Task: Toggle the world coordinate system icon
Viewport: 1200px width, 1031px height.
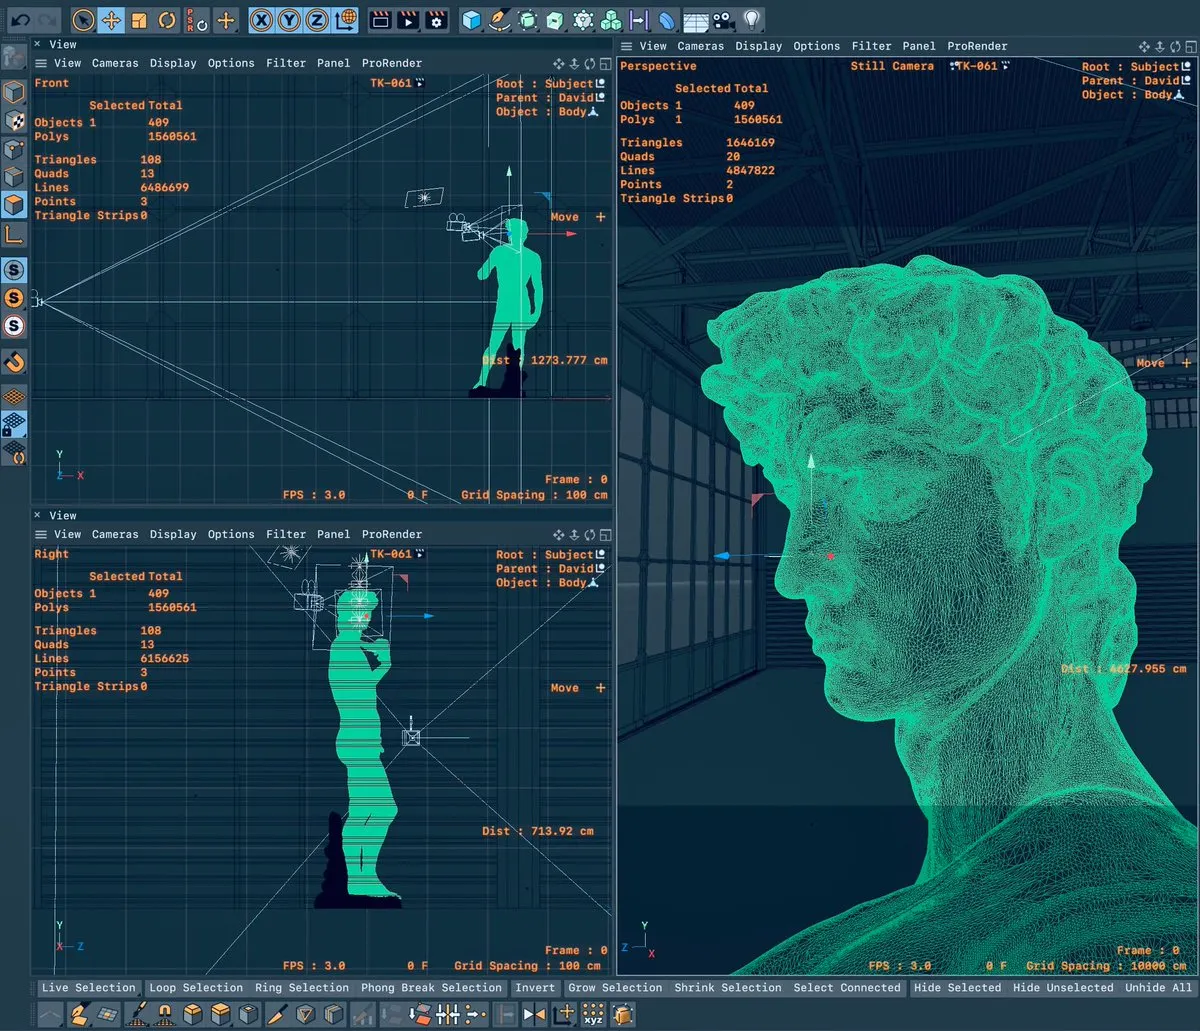Action: pos(346,19)
